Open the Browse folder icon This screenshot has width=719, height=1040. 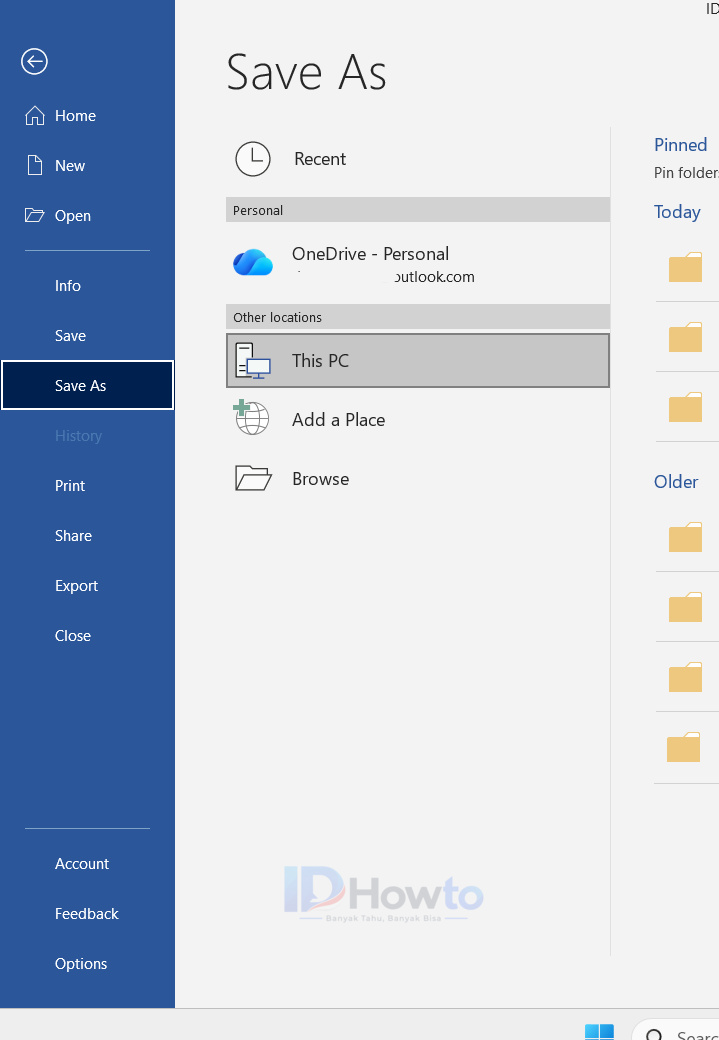[253, 478]
